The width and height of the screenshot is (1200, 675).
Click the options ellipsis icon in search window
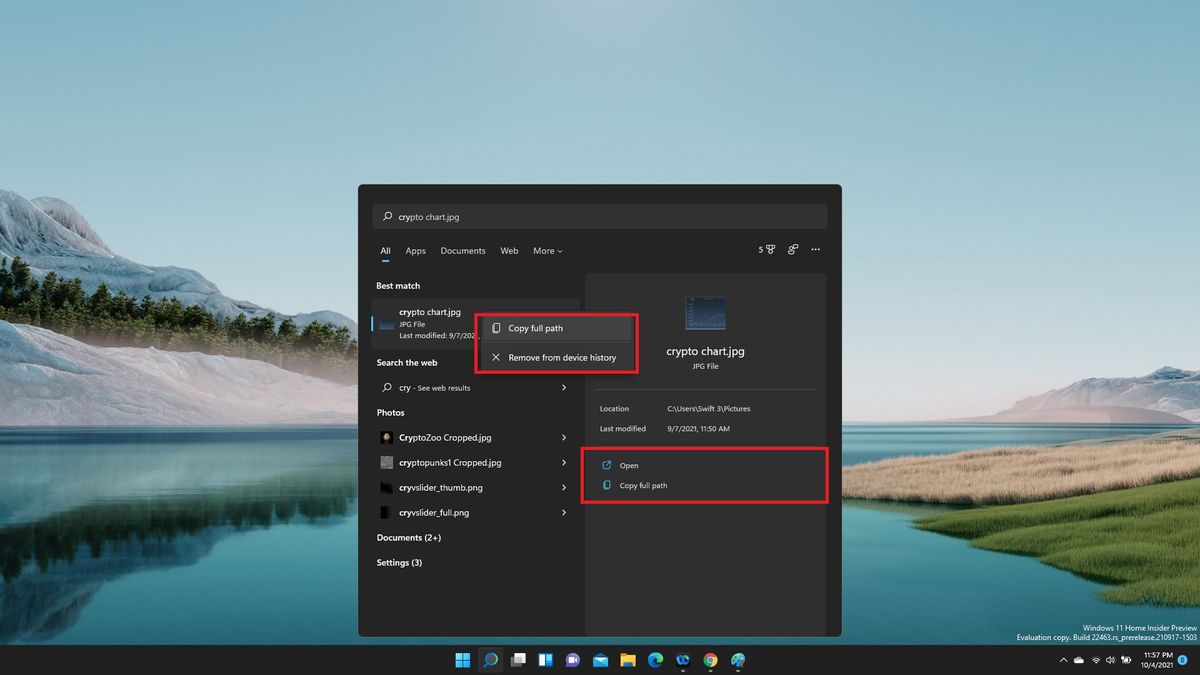click(815, 249)
